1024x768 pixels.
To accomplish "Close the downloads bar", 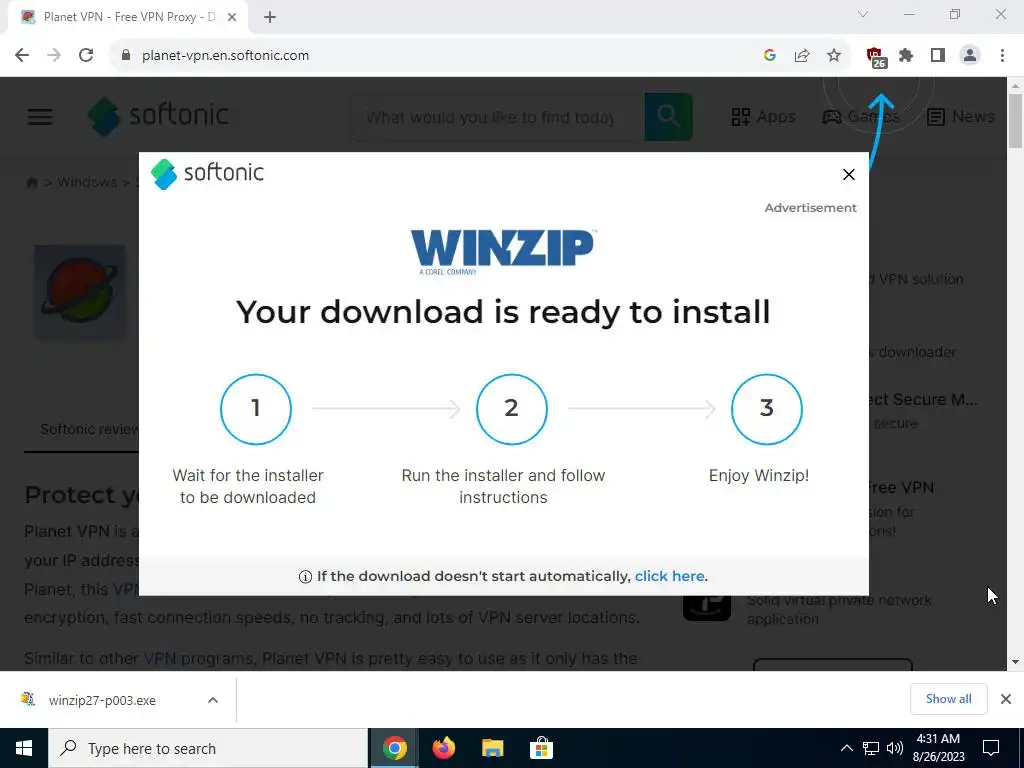I will coord(1006,699).
